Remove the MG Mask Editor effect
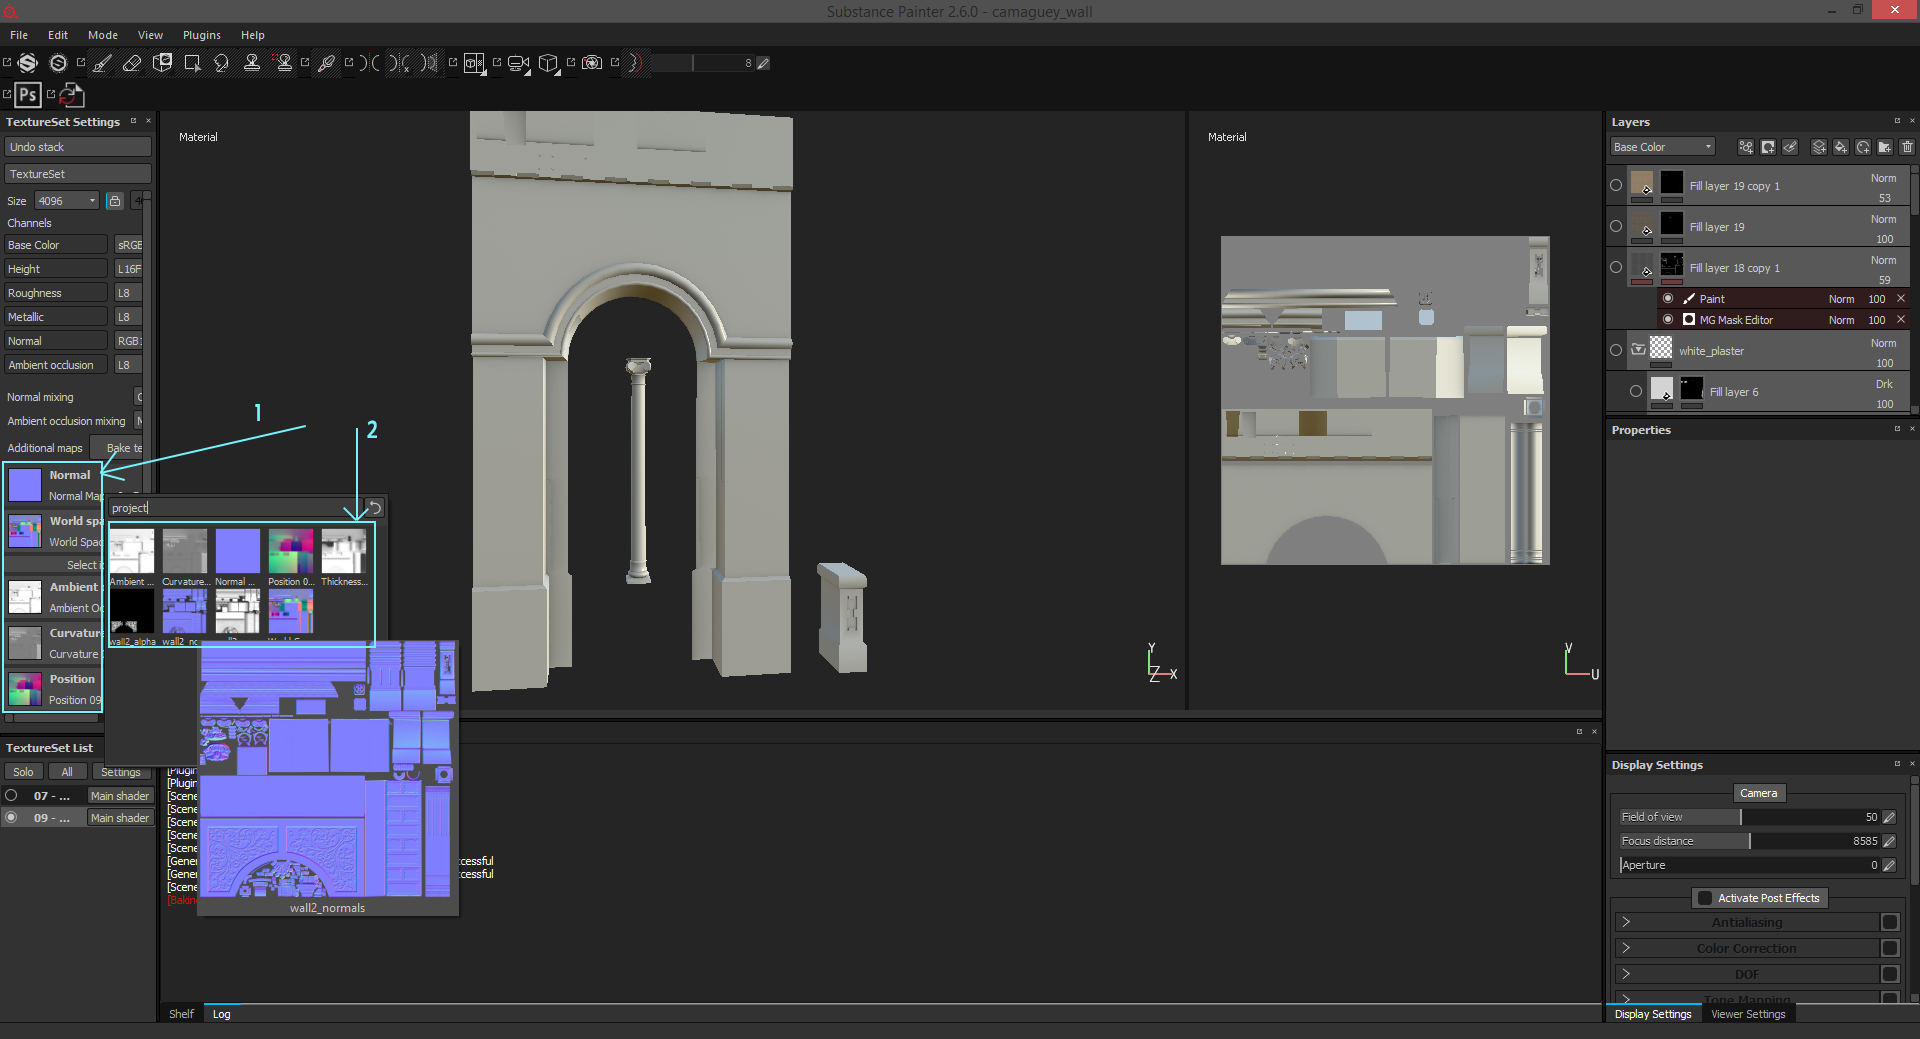Image resolution: width=1920 pixels, height=1039 pixels. tap(1901, 320)
